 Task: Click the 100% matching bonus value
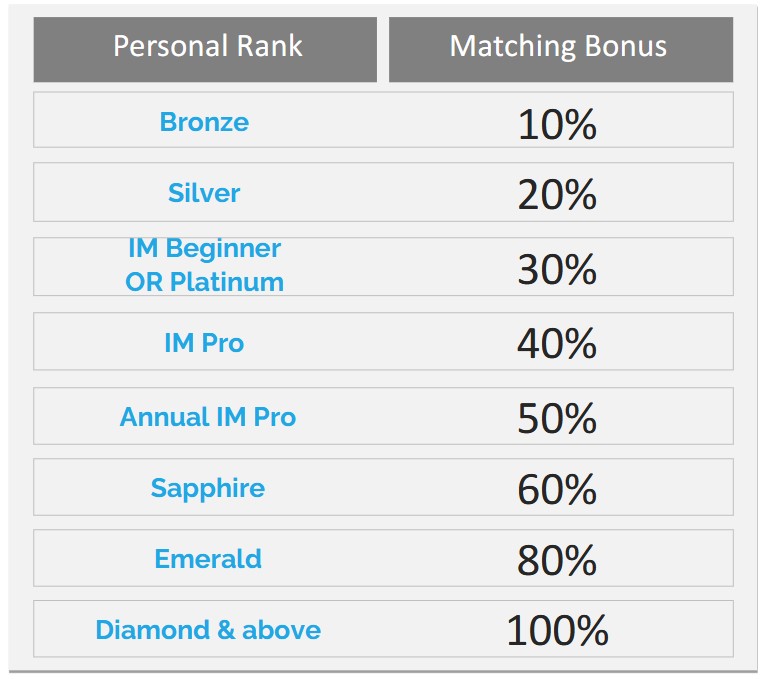pyautogui.click(x=558, y=631)
